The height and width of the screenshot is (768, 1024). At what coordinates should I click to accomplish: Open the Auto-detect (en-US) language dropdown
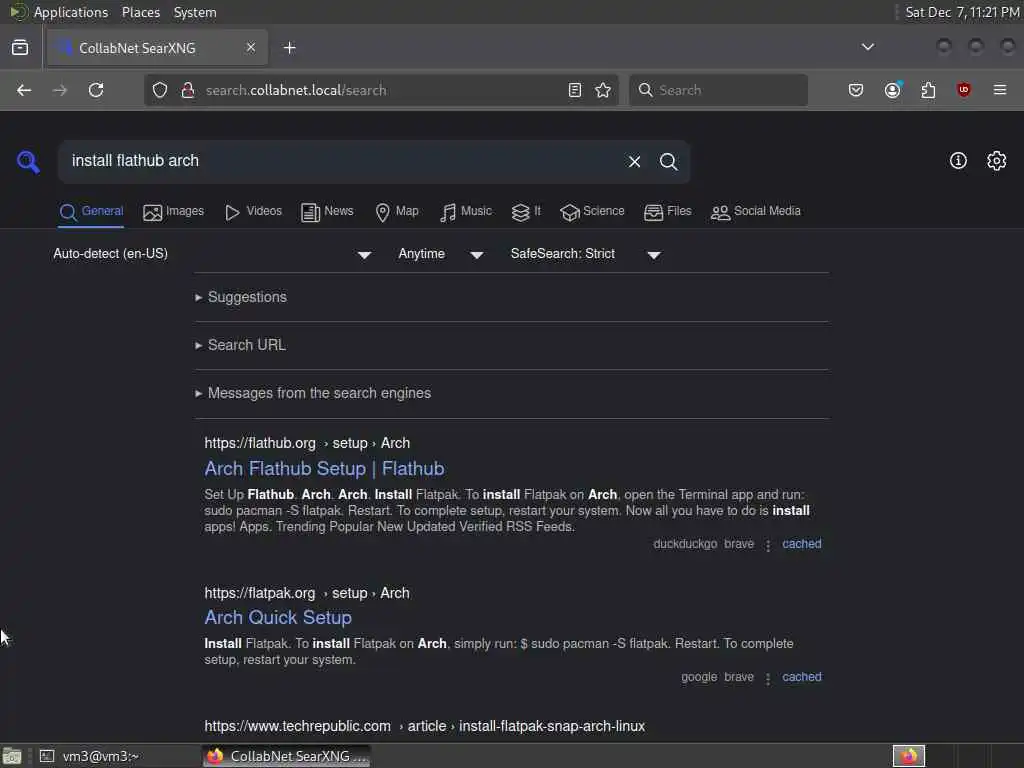coord(212,254)
